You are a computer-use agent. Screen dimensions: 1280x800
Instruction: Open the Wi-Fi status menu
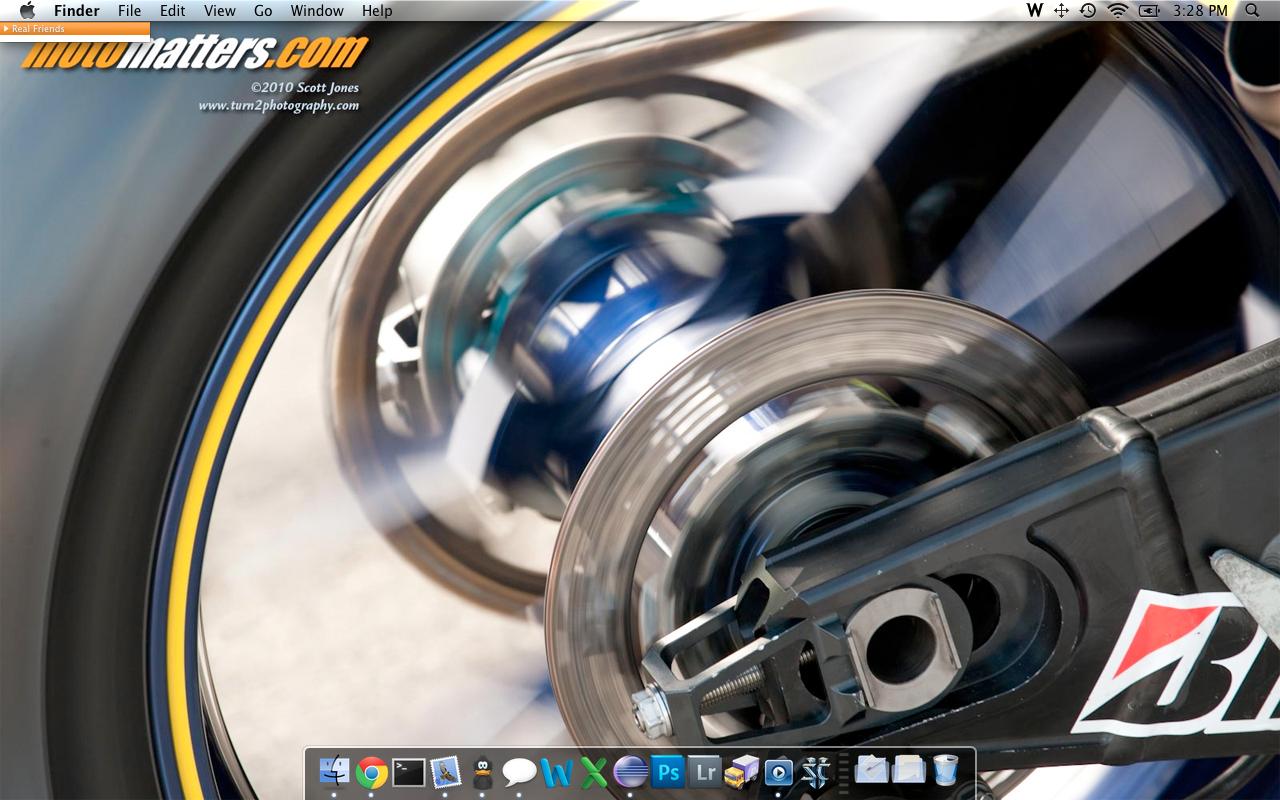[1118, 11]
